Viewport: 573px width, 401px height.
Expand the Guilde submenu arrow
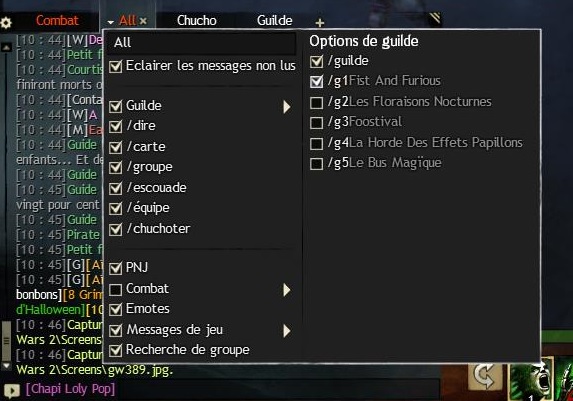click(x=287, y=107)
